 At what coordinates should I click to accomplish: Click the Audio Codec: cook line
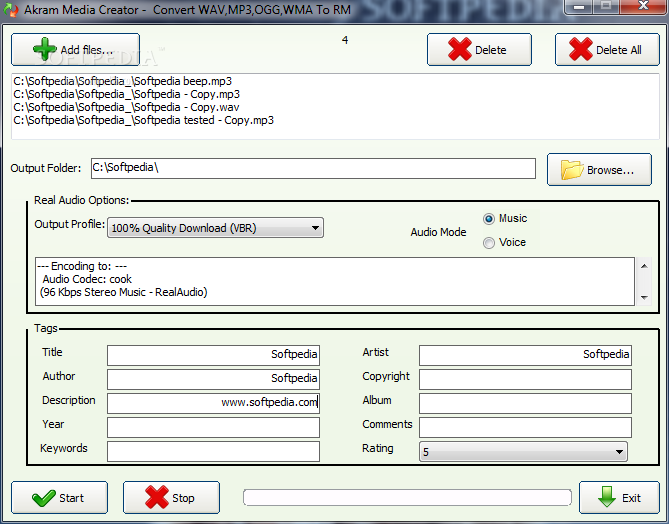(x=87, y=279)
